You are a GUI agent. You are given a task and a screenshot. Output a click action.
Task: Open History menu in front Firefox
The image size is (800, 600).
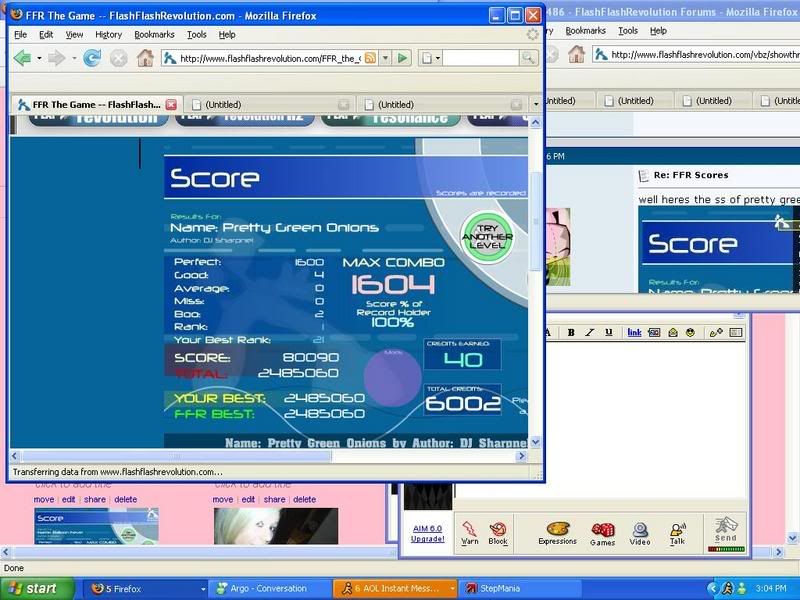[108, 35]
